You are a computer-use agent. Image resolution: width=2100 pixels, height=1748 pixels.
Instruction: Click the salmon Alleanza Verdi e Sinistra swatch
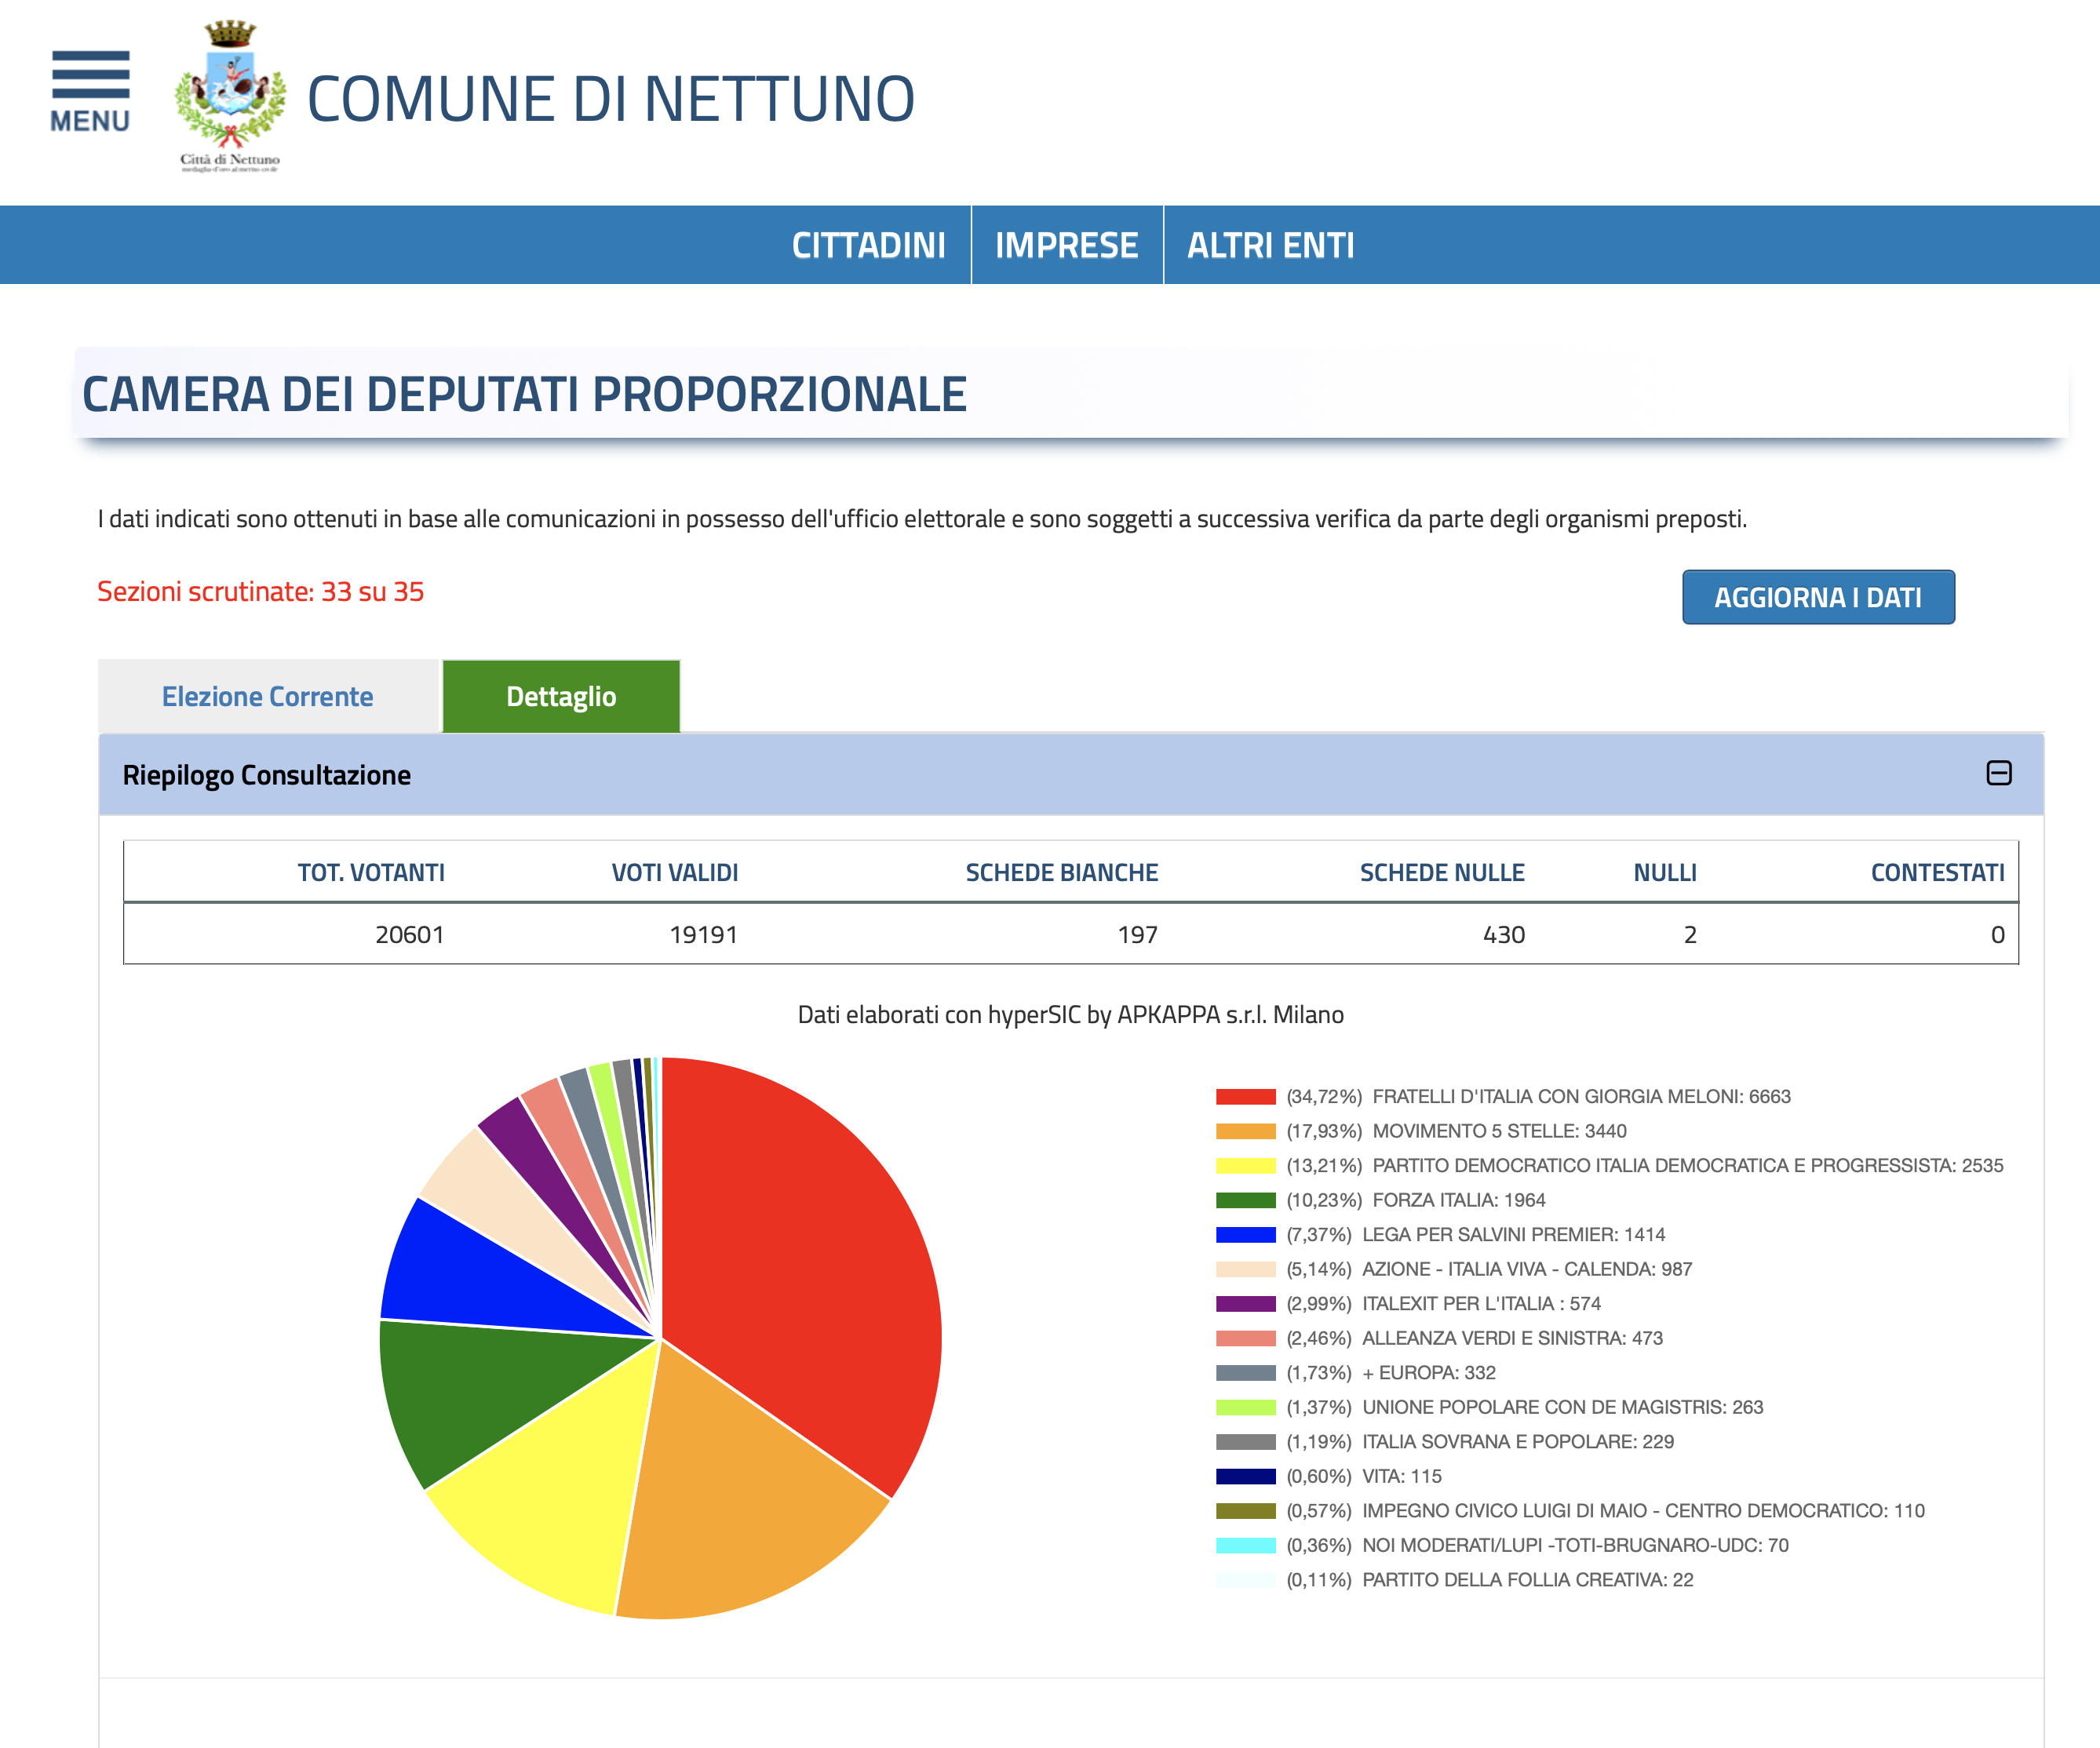click(x=1245, y=1338)
